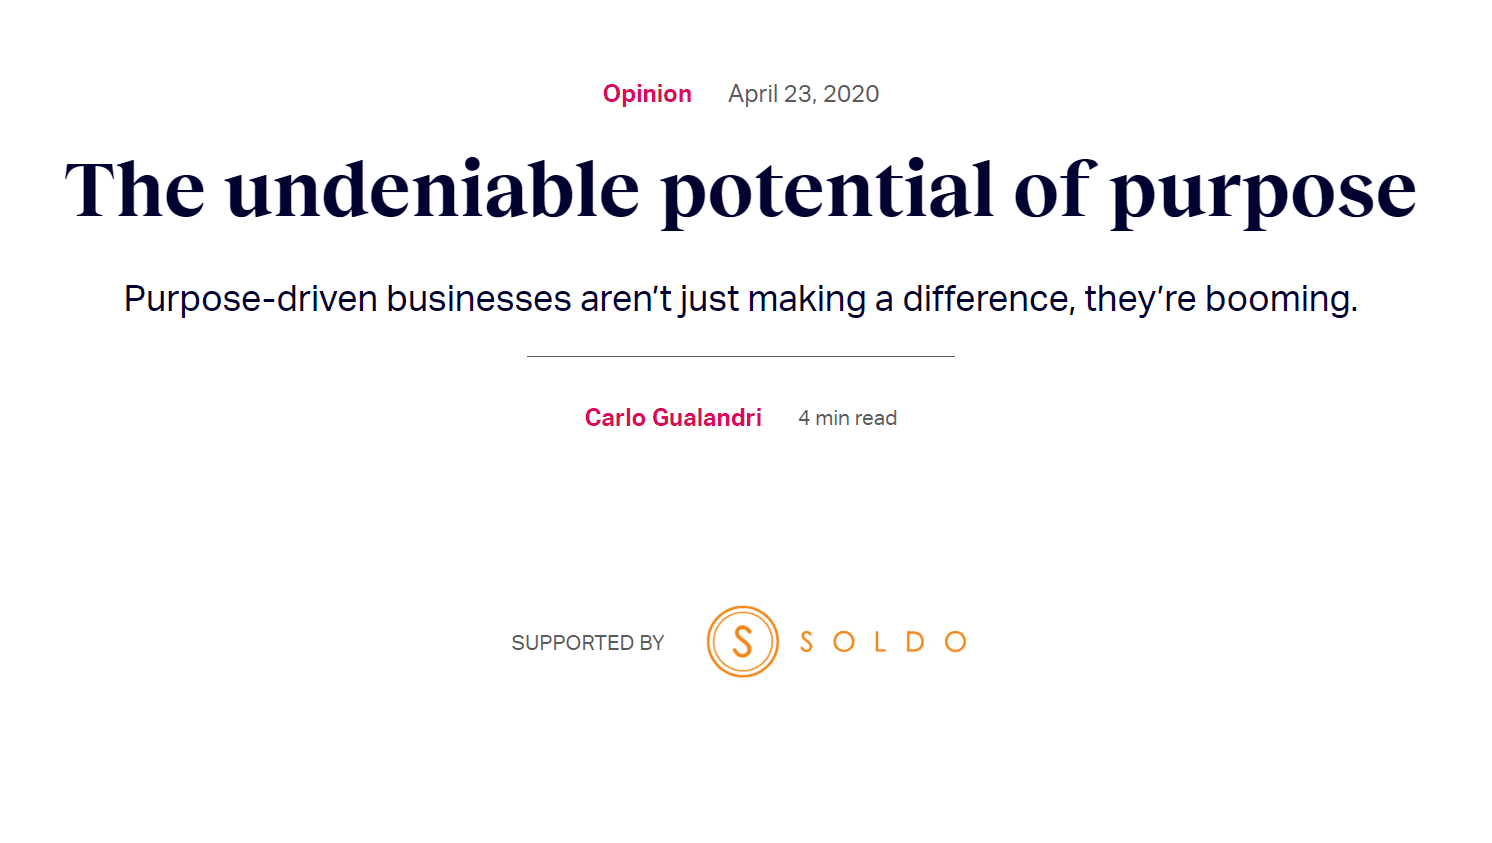
Task: Click the letter L in the Soldo wordmark
Action: pos(880,642)
